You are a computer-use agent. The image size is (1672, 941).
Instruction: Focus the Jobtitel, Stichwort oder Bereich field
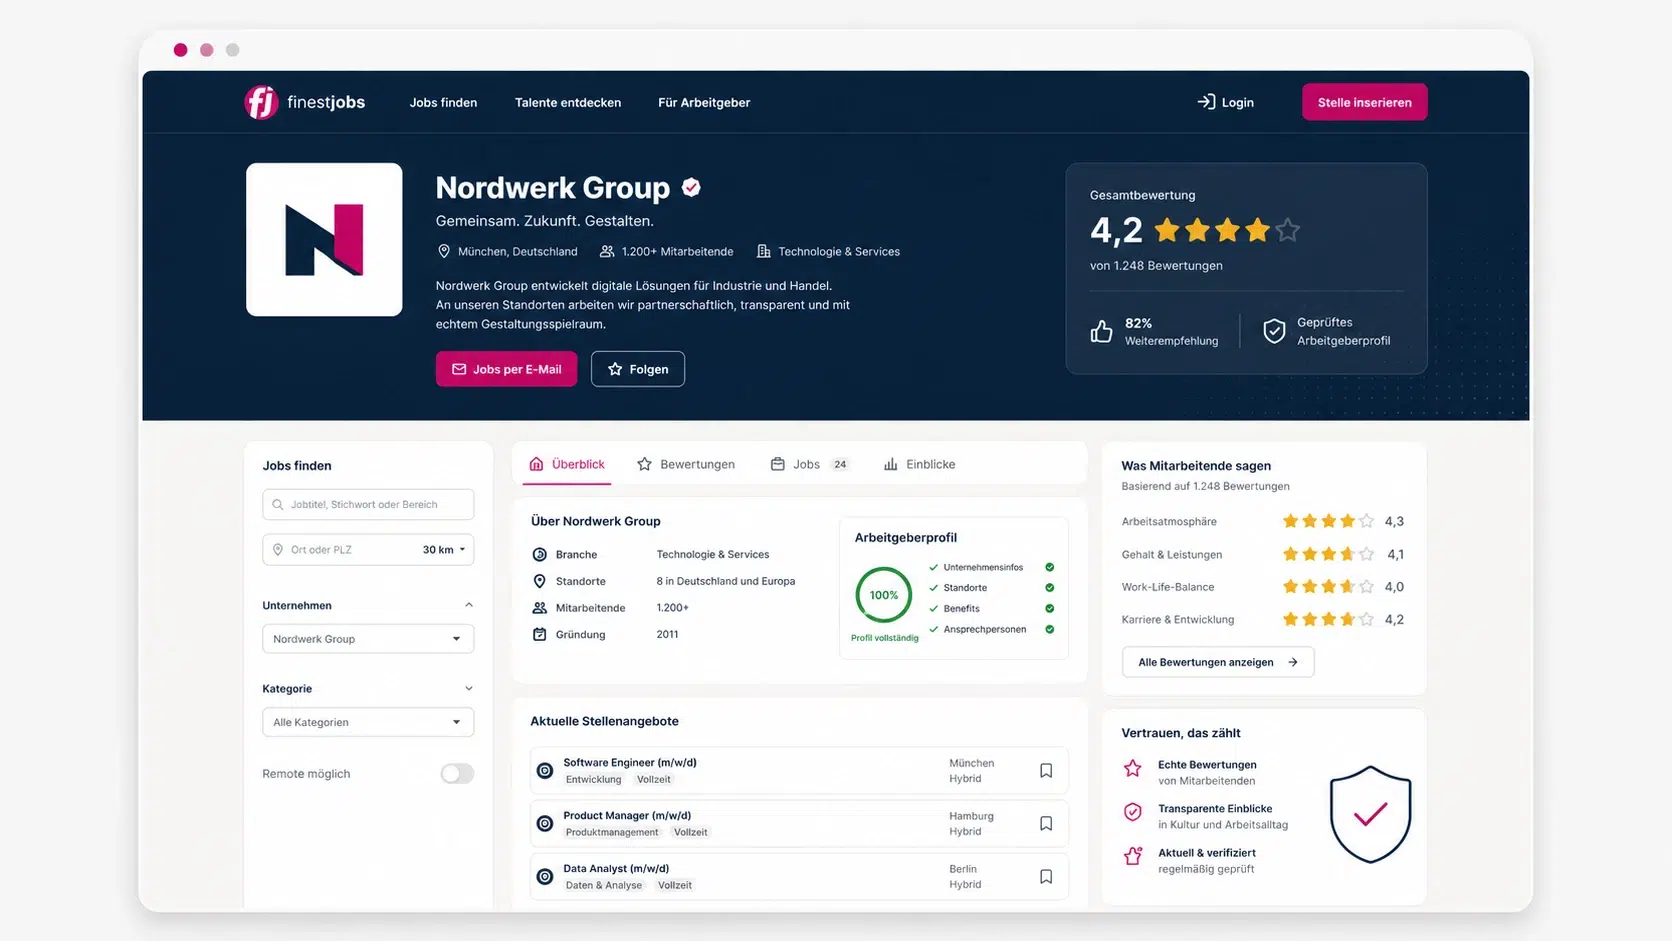click(x=368, y=504)
